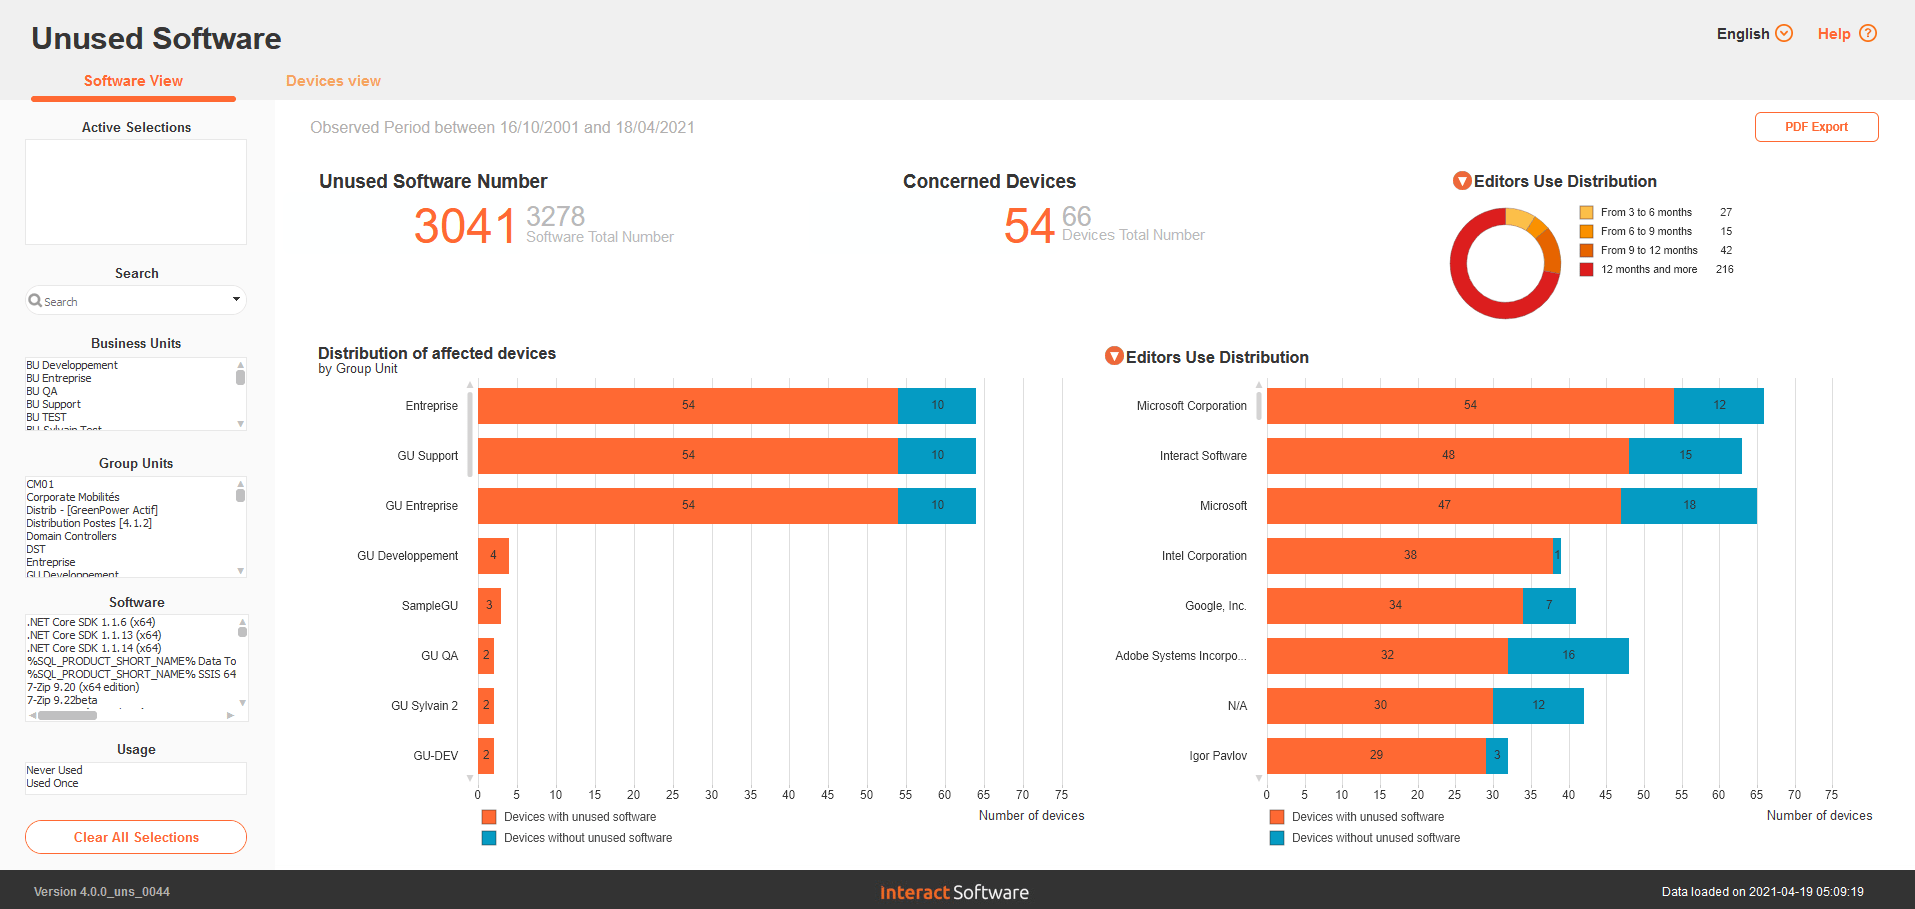Click the Group Units list scrollbar thumb
Screen dimensions: 1915x909
click(240, 494)
